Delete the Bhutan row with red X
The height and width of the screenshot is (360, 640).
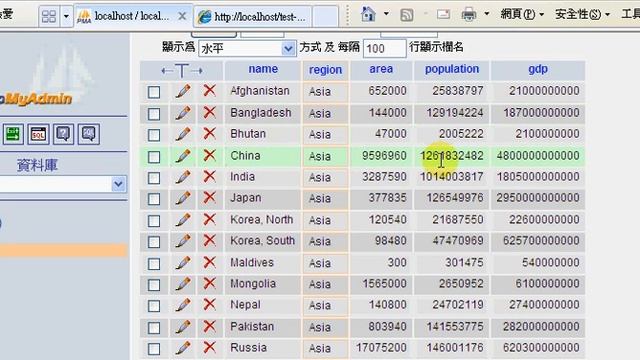209,133
